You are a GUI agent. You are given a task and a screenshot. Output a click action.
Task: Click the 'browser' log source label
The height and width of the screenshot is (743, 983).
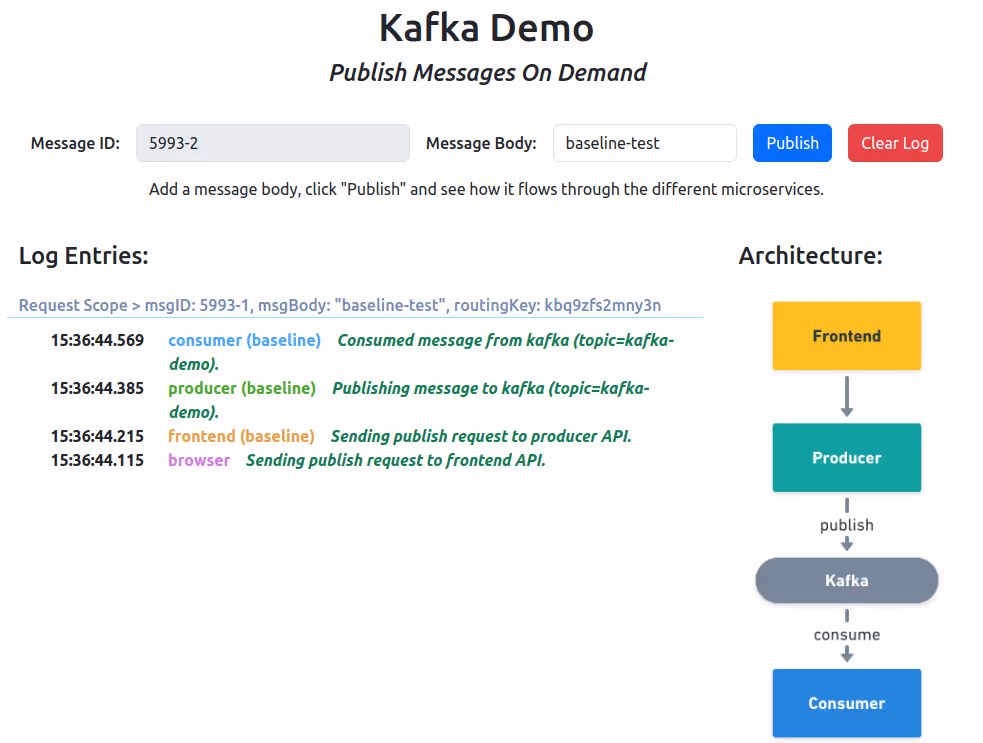pos(199,460)
